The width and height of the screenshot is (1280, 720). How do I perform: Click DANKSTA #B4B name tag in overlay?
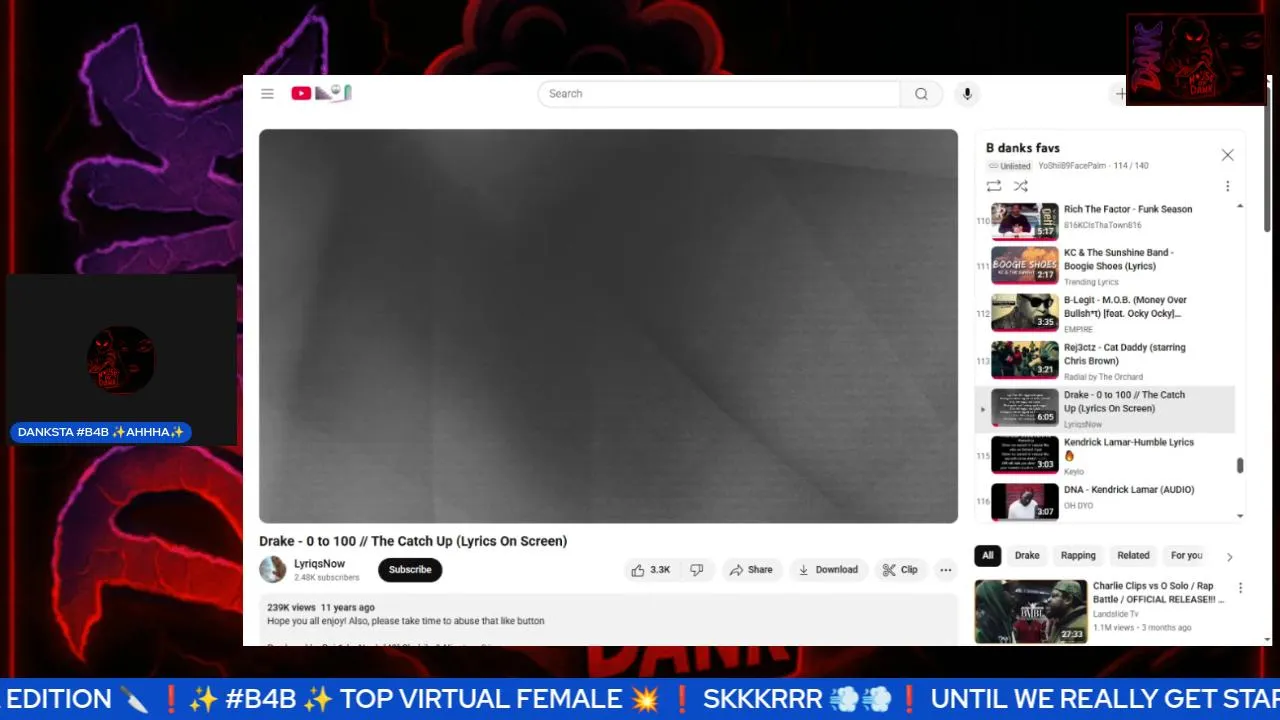tap(101, 433)
